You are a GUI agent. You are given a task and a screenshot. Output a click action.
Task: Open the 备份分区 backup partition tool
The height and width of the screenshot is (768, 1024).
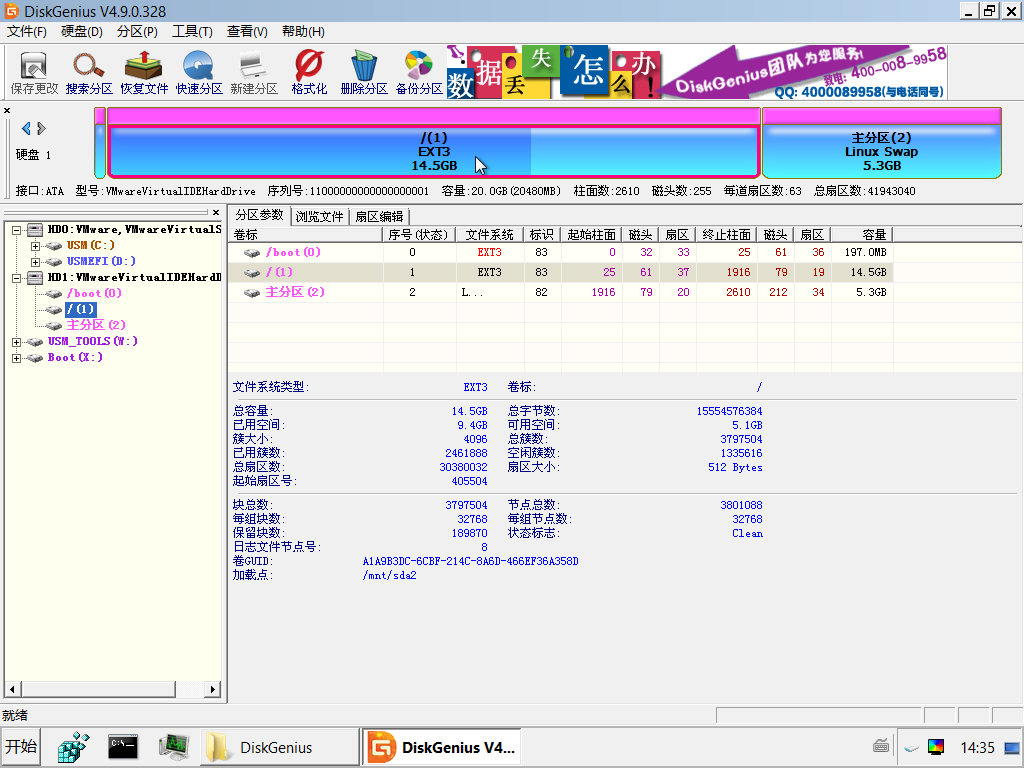[x=419, y=72]
